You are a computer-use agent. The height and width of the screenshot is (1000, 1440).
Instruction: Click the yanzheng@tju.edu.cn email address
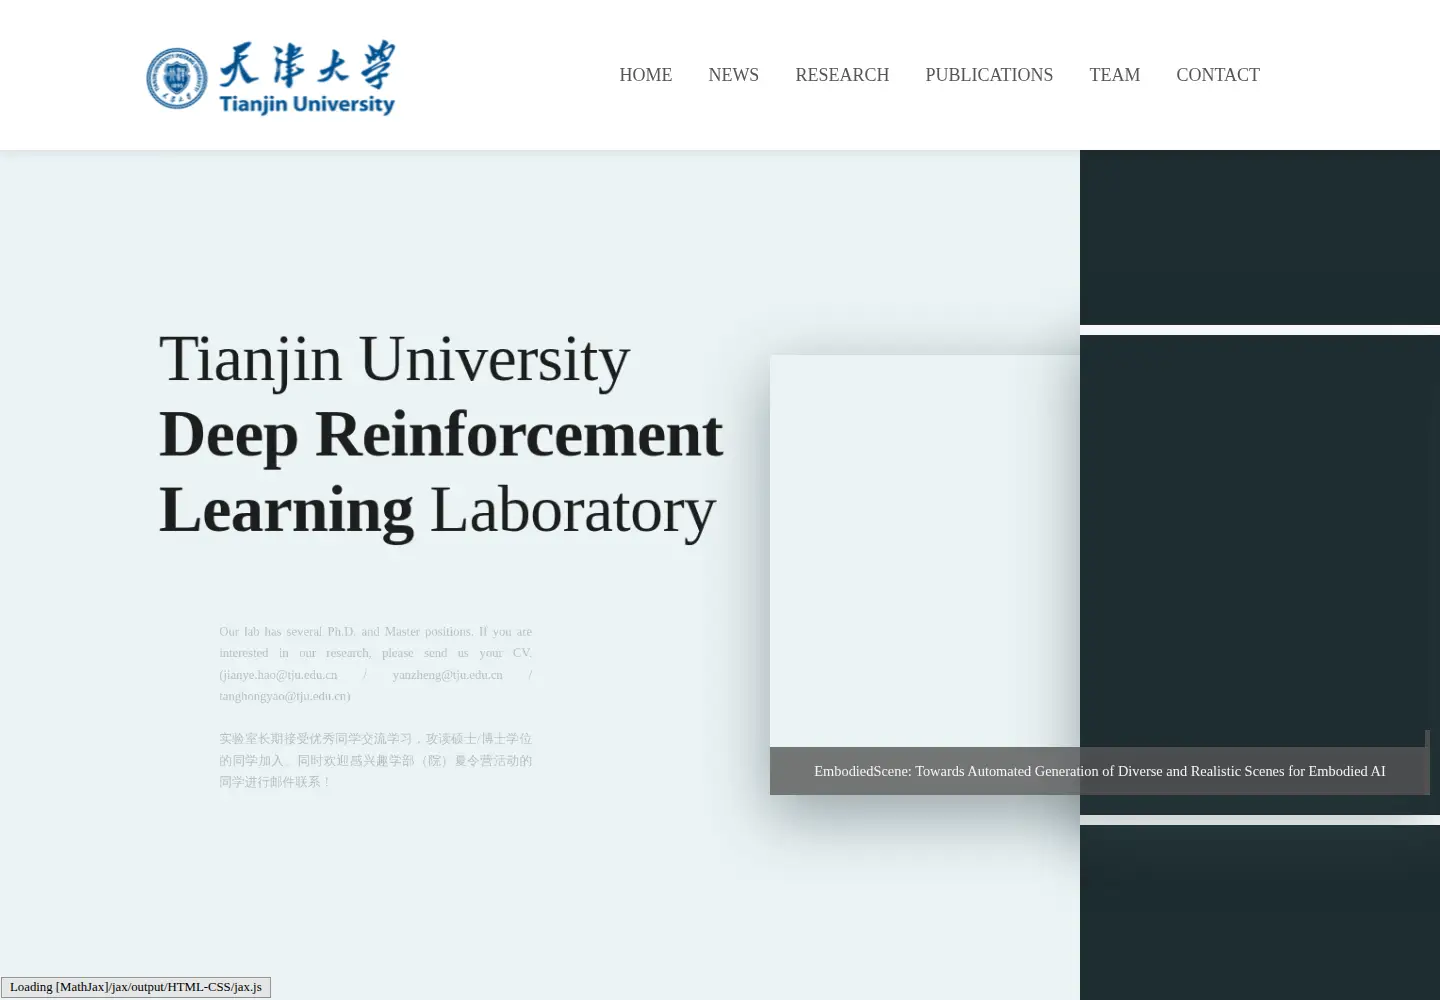pos(448,675)
